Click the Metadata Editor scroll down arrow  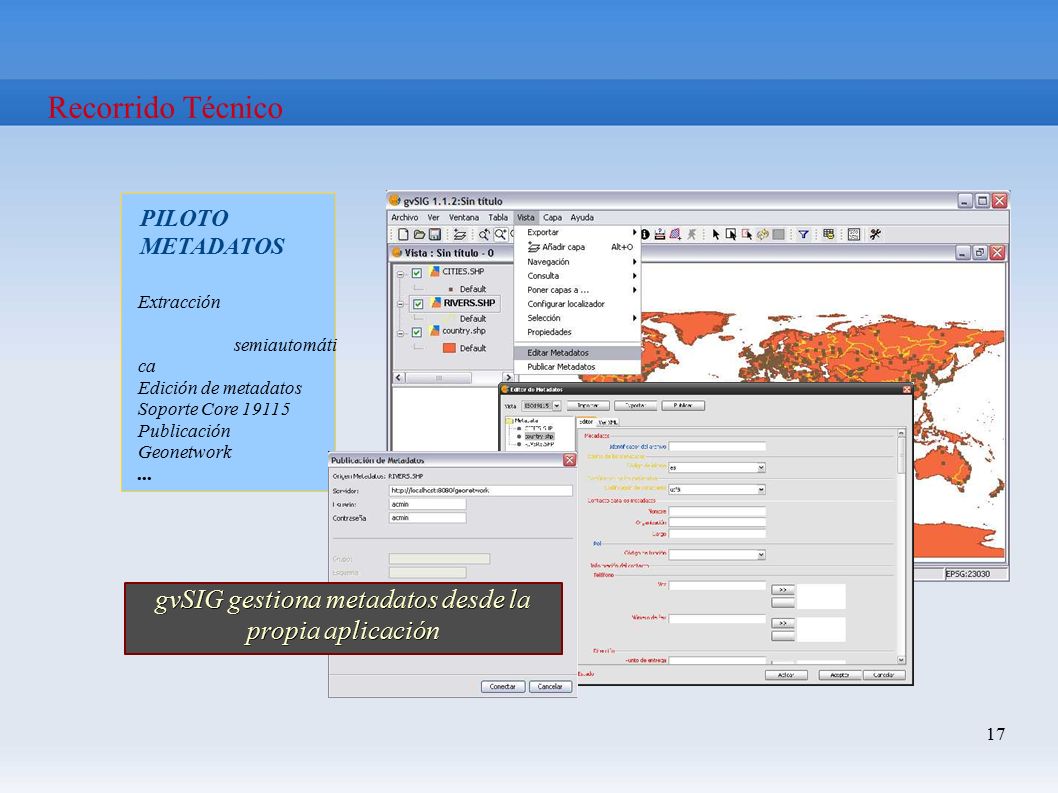901,659
